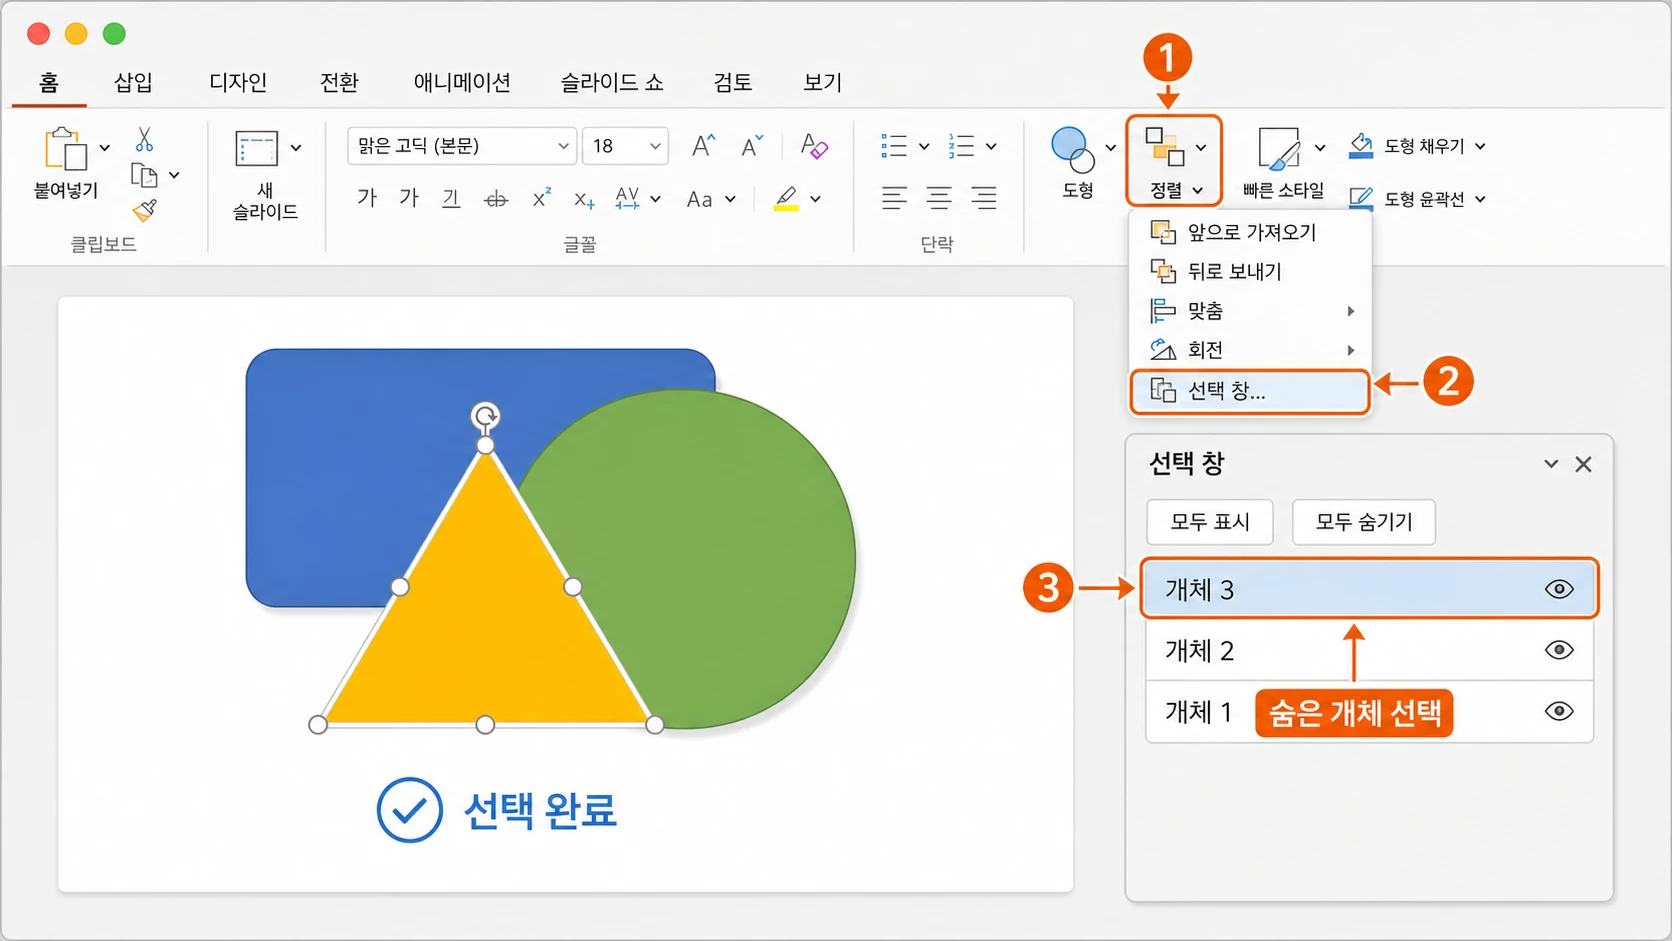
Task: Click the Copy icon in clipboard group
Action: [x=145, y=176]
